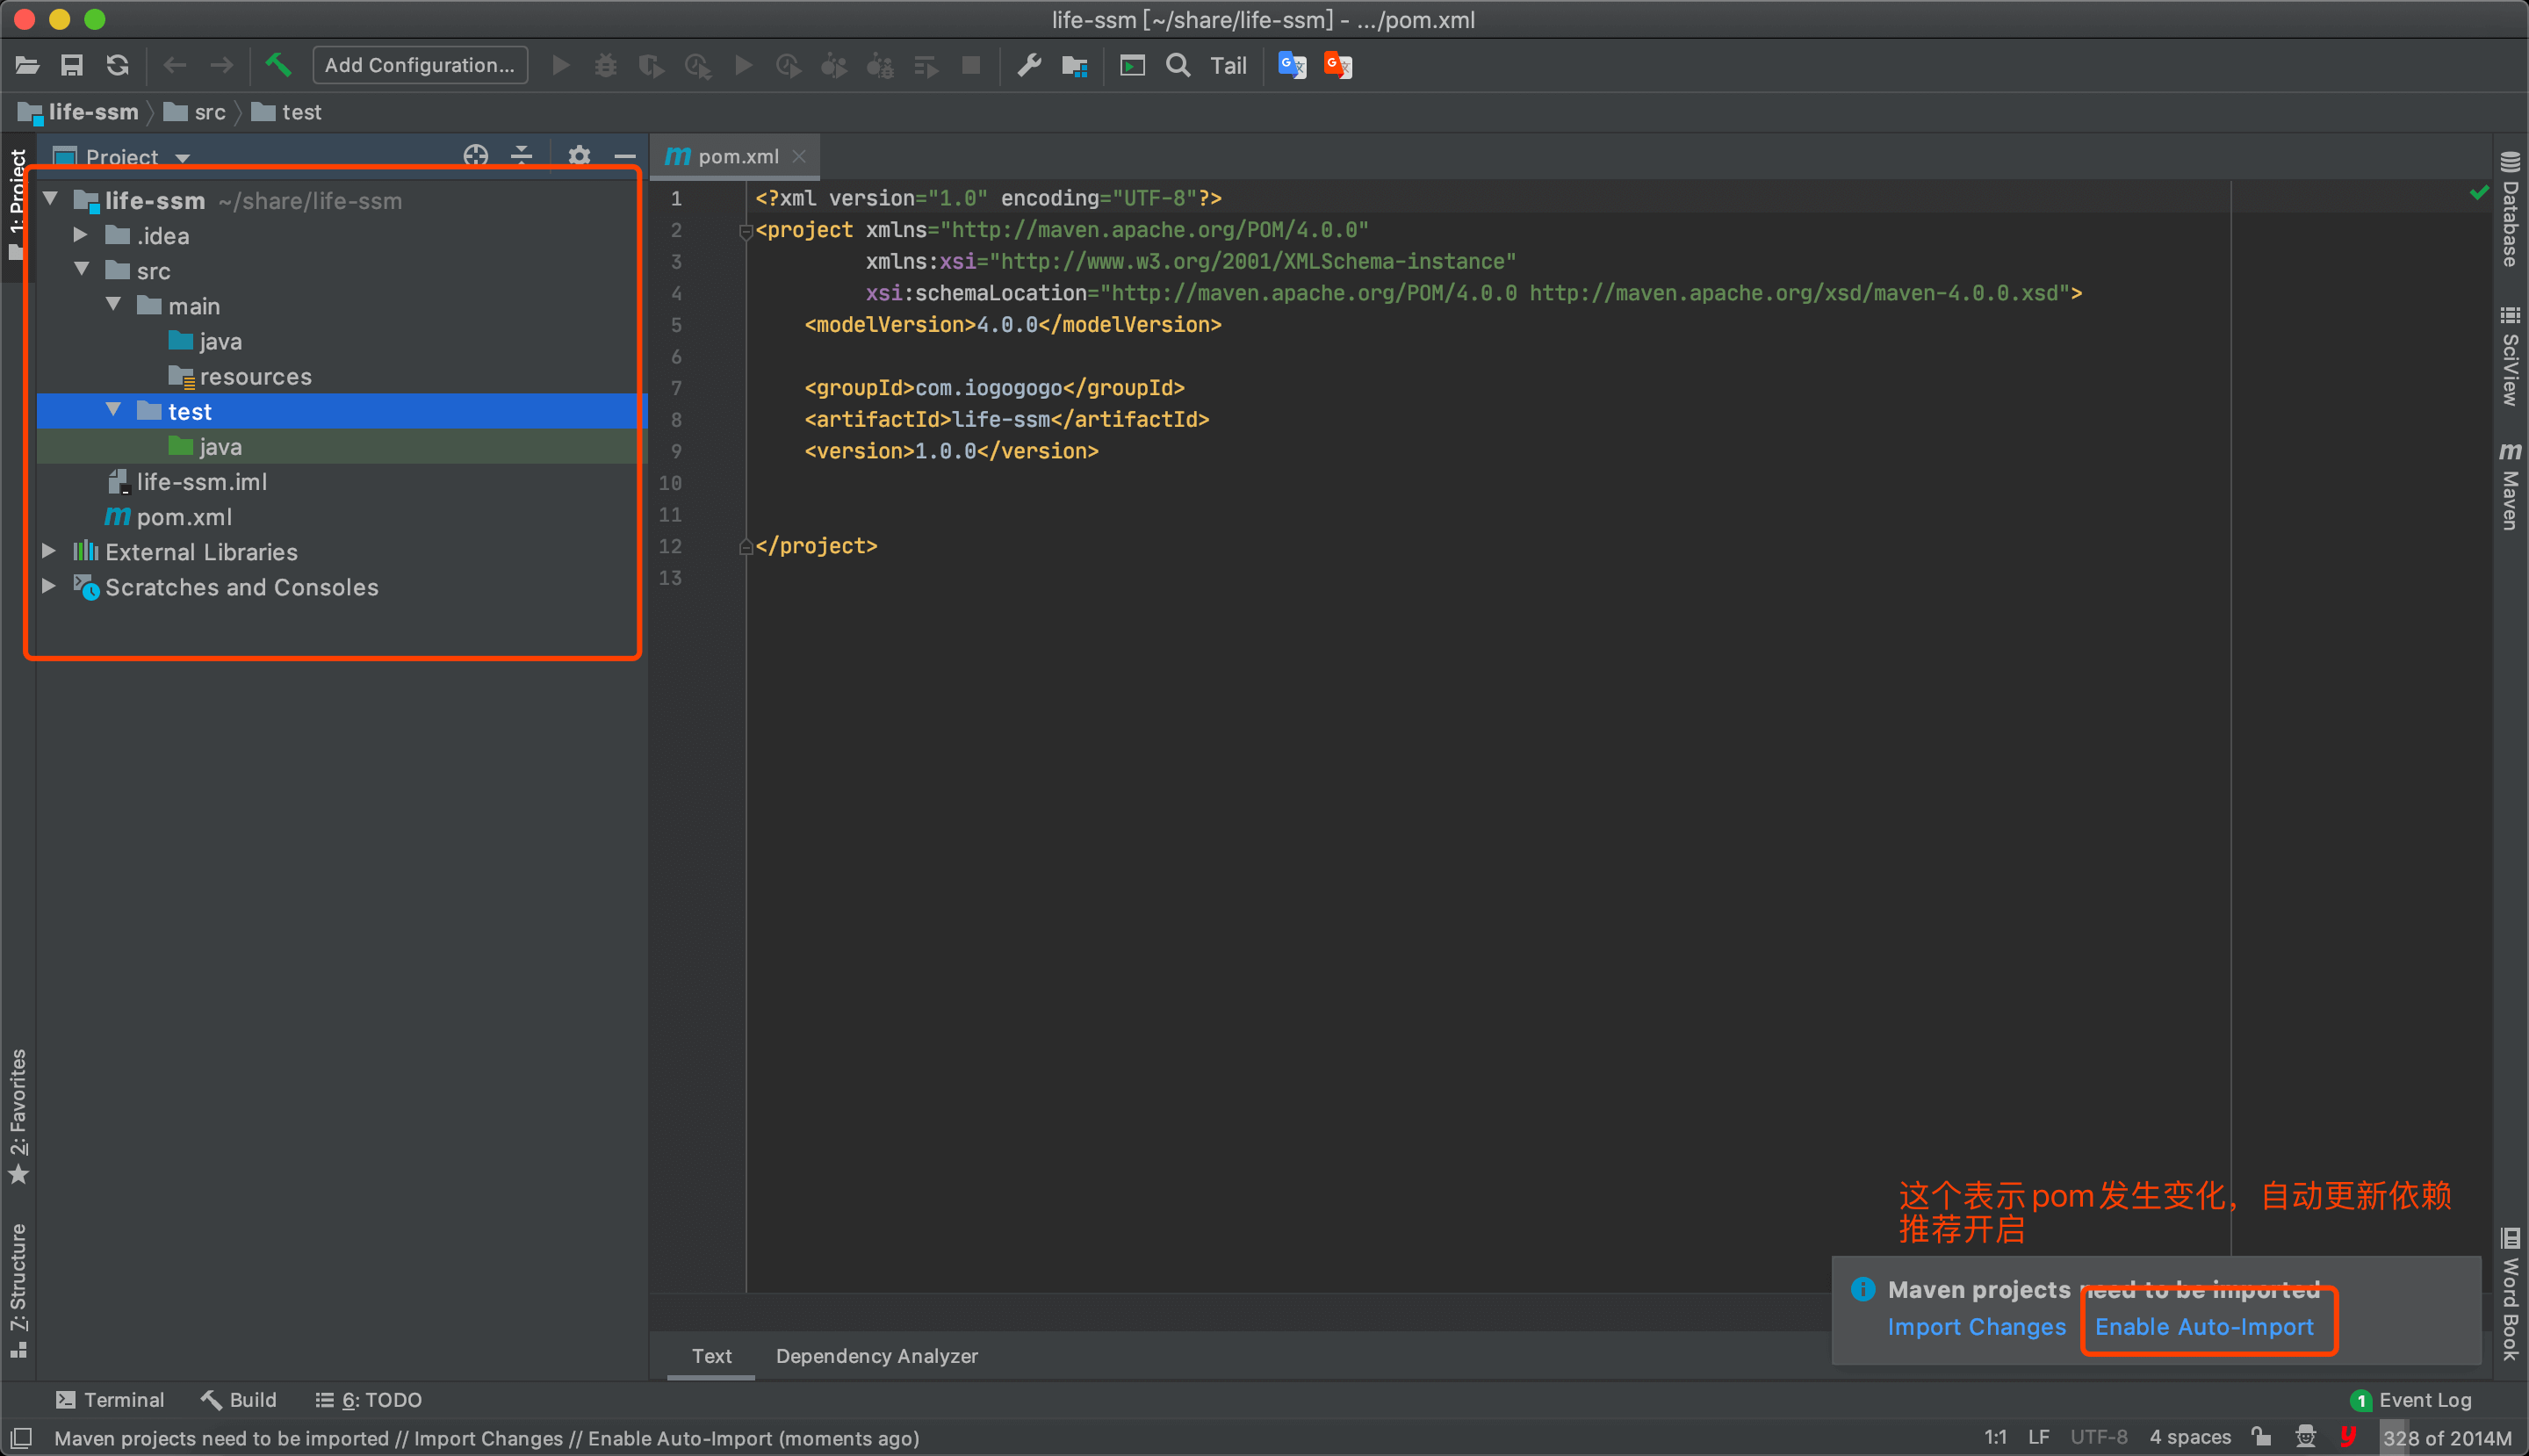Toggle the Database tool window stripe
The height and width of the screenshot is (1456, 2529).
click(x=2510, y=210)
